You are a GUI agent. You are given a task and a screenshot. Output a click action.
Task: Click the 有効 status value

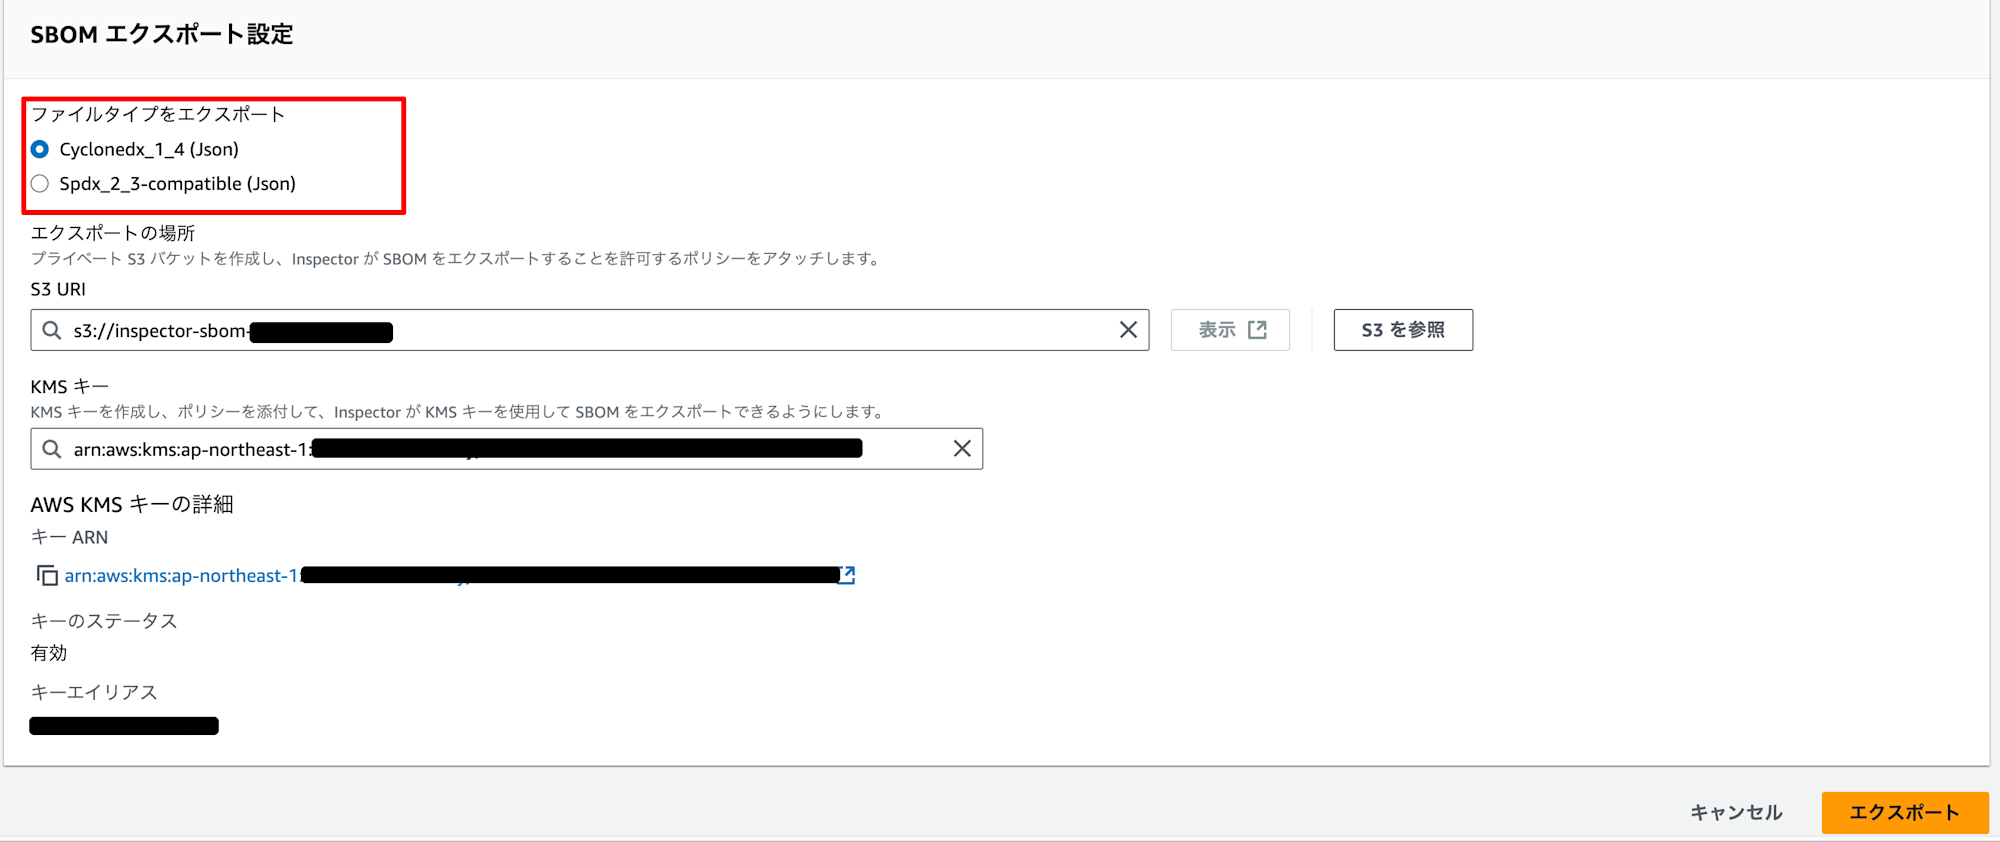(x=49, y=653)
